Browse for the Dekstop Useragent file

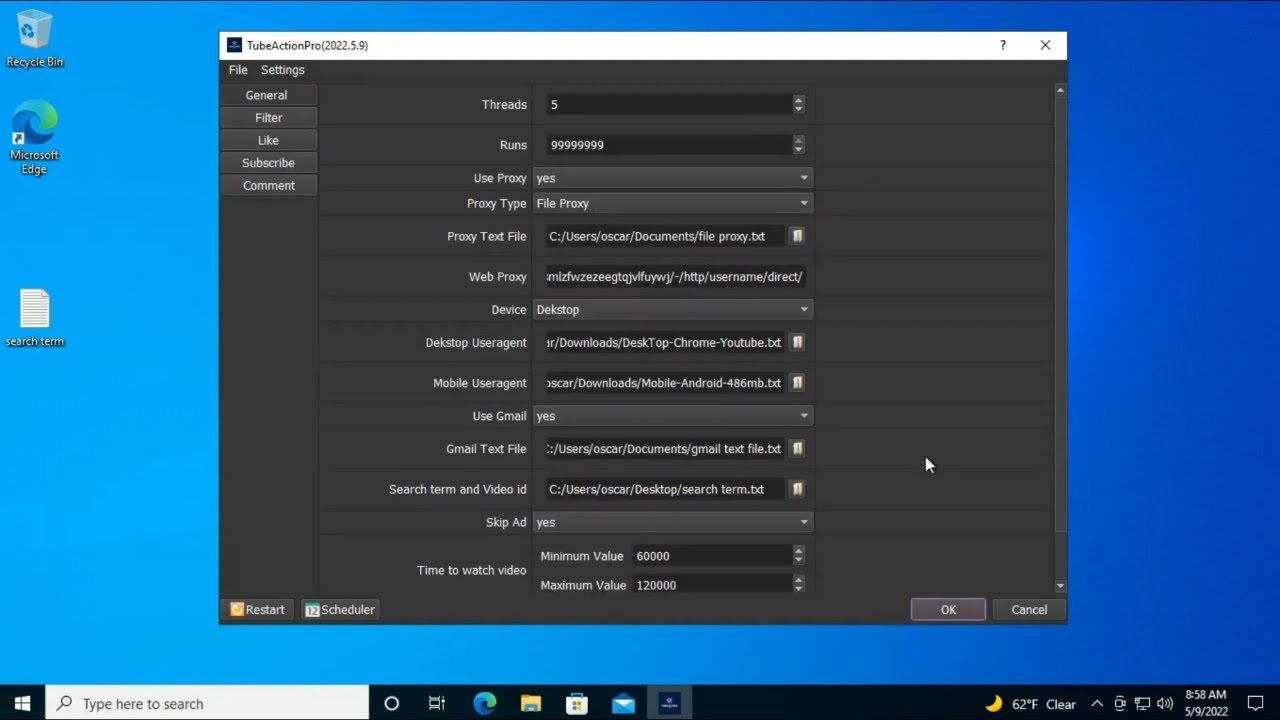coord(797,342)
